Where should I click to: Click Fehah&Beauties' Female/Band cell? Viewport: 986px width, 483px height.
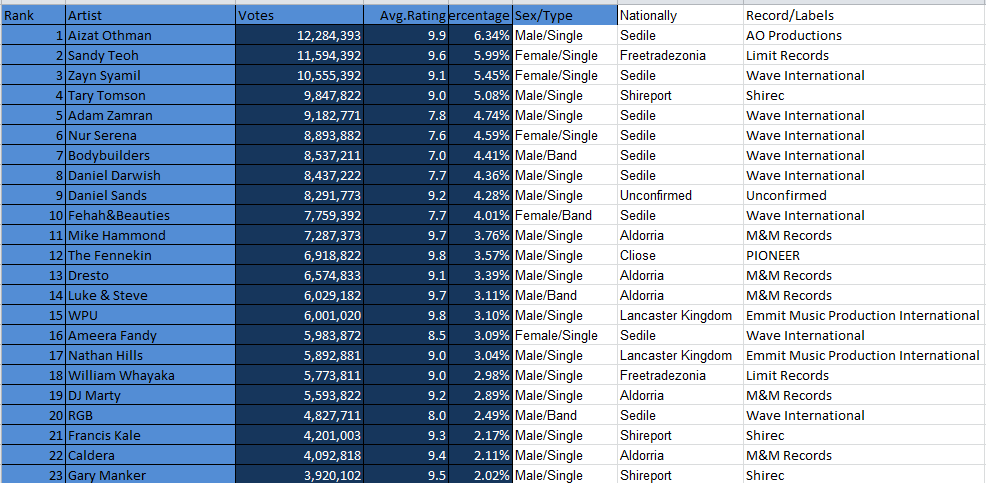click(565, 215)
